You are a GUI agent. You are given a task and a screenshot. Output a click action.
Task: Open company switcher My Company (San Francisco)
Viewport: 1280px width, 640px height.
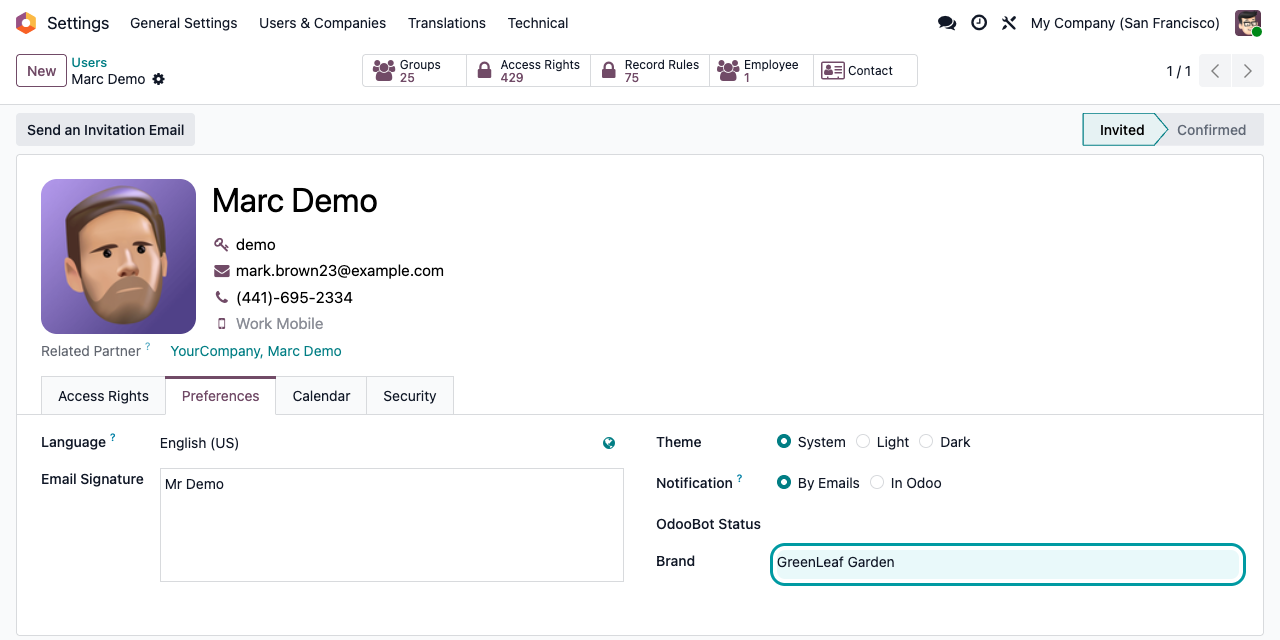tap(1125, 23)
